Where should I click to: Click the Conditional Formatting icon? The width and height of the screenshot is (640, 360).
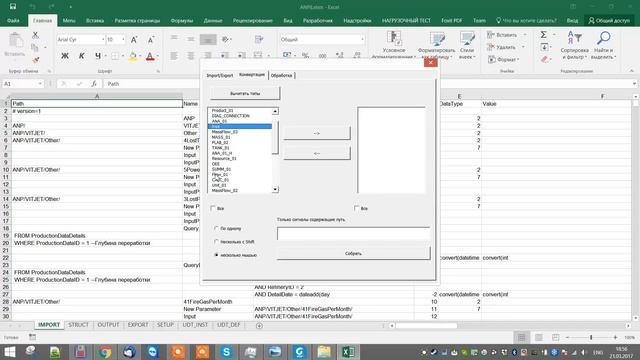click(x=394, y=38)
